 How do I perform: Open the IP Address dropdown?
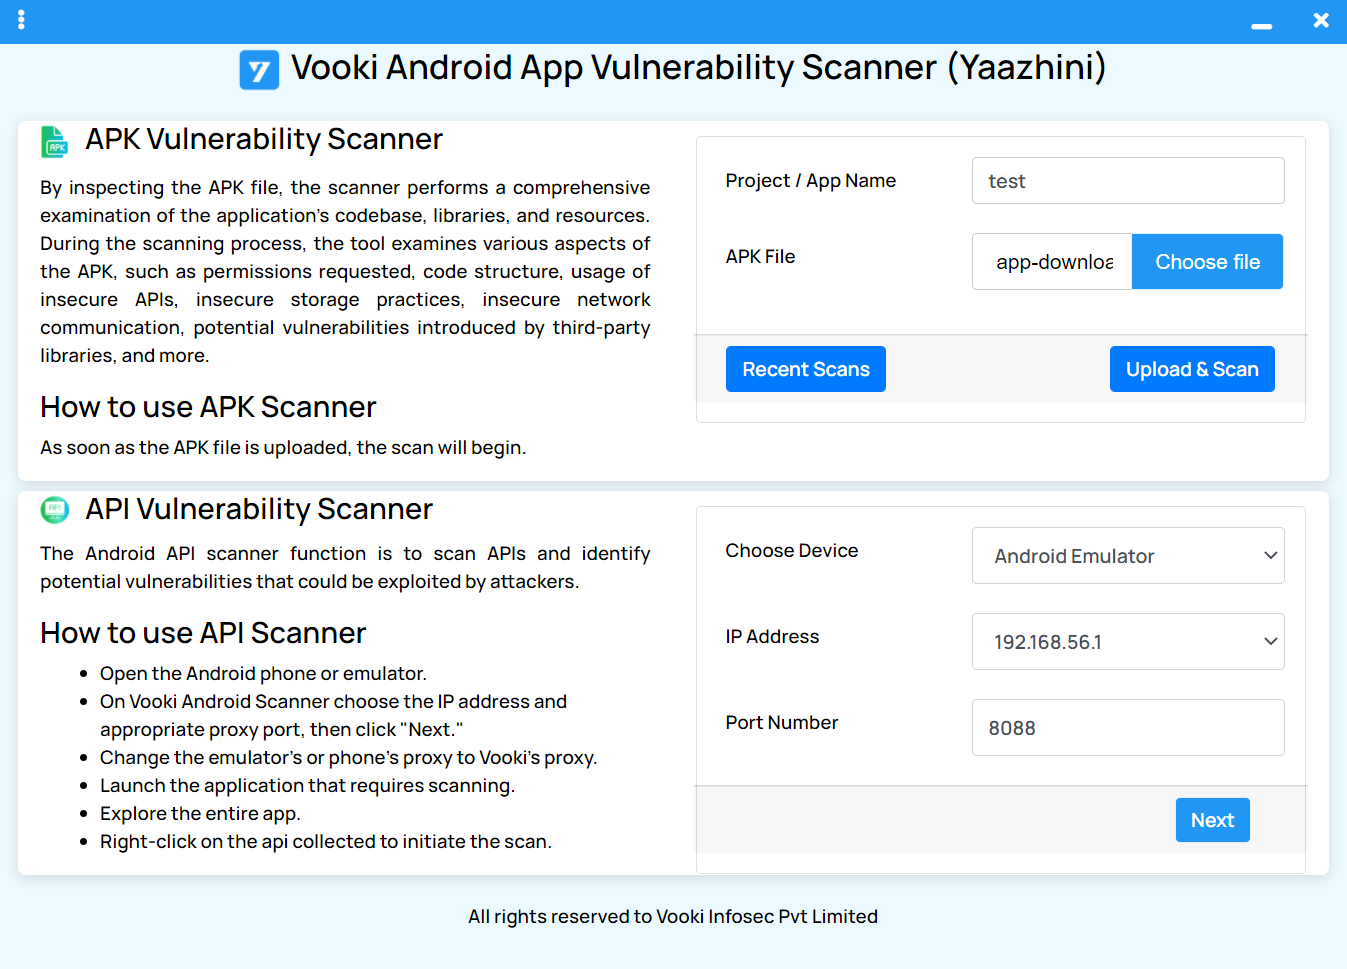point(1128,642)
